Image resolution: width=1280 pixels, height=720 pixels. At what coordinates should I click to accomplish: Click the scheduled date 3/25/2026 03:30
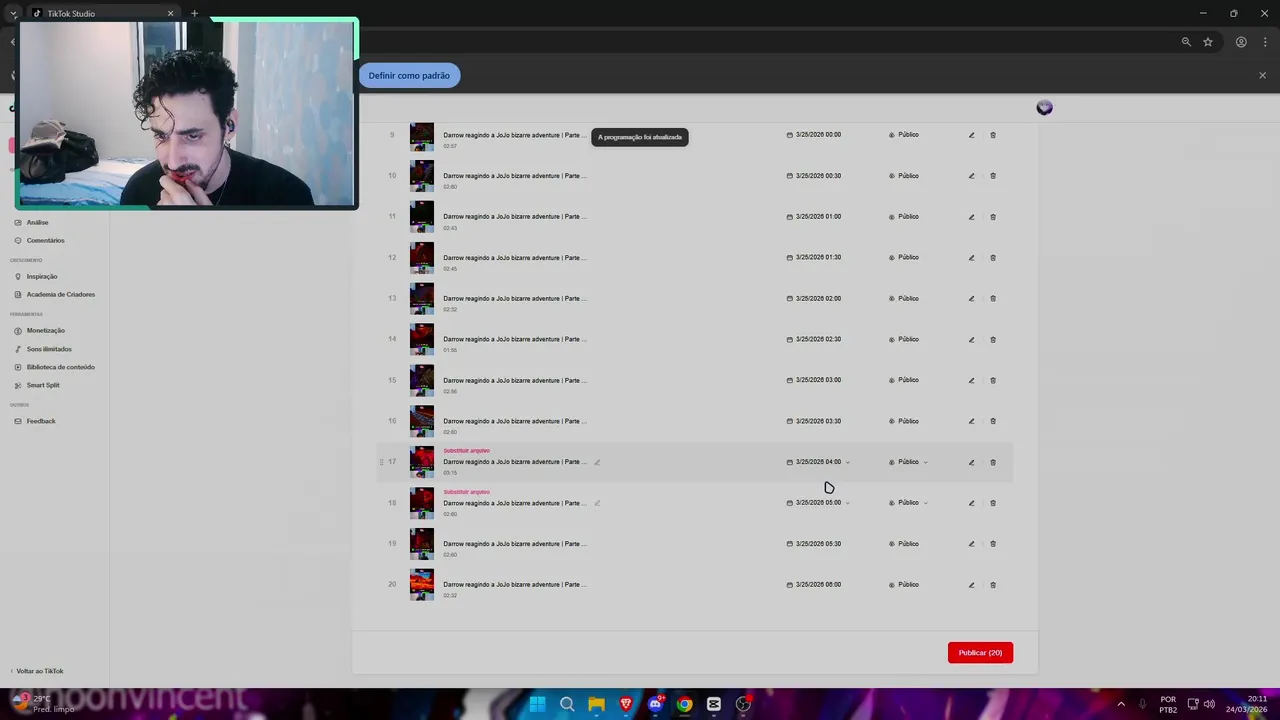[818, 421]
